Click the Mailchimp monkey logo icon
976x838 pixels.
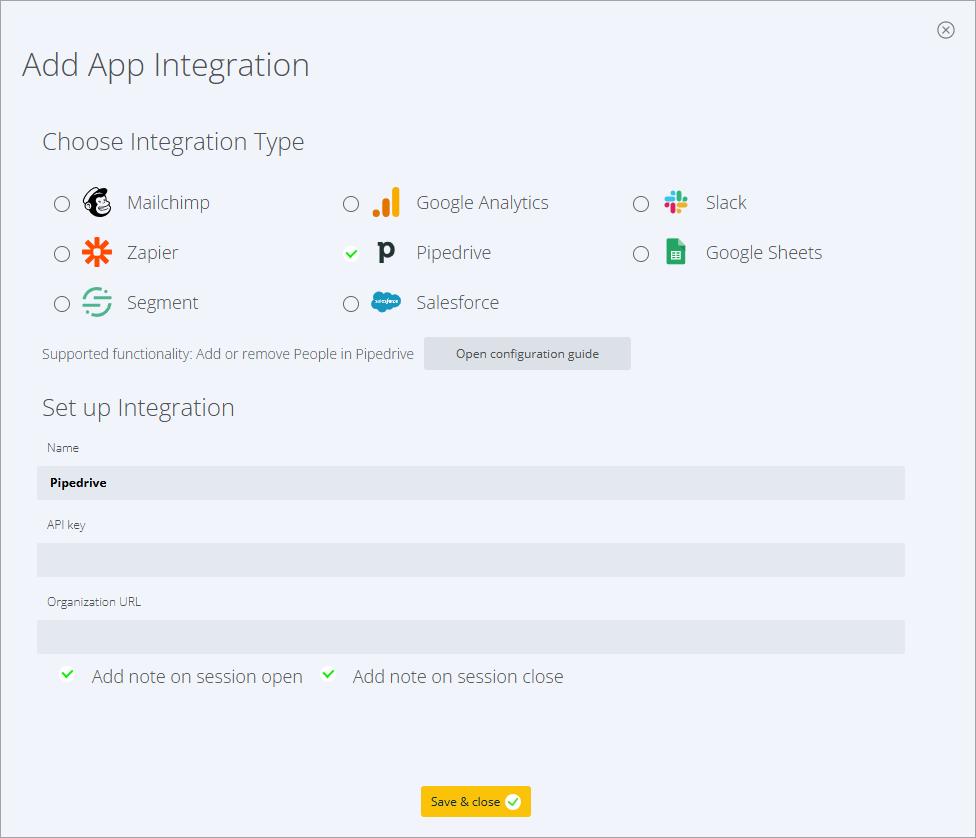coord(97,202)
